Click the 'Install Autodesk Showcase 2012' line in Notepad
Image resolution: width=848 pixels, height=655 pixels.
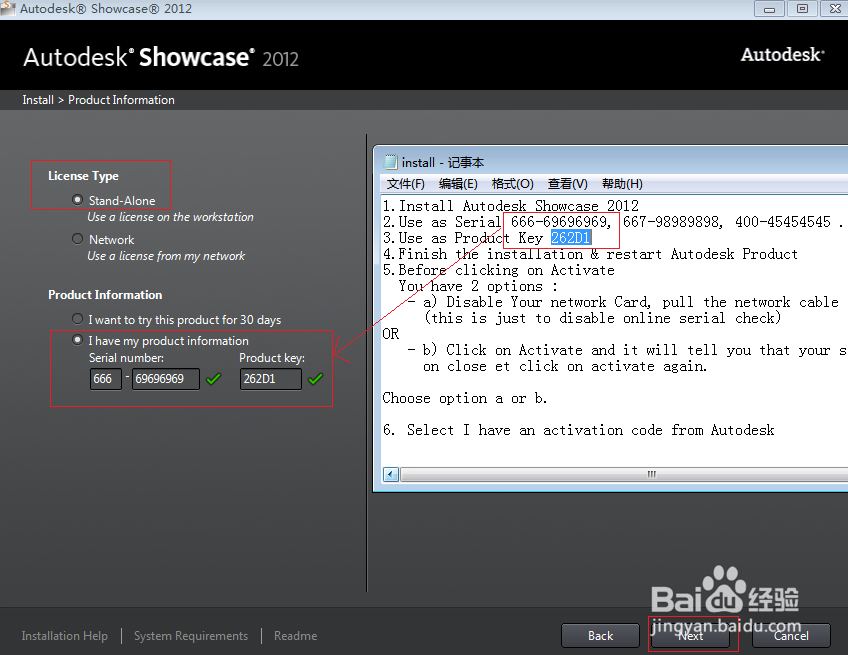(x=511, y=206)
